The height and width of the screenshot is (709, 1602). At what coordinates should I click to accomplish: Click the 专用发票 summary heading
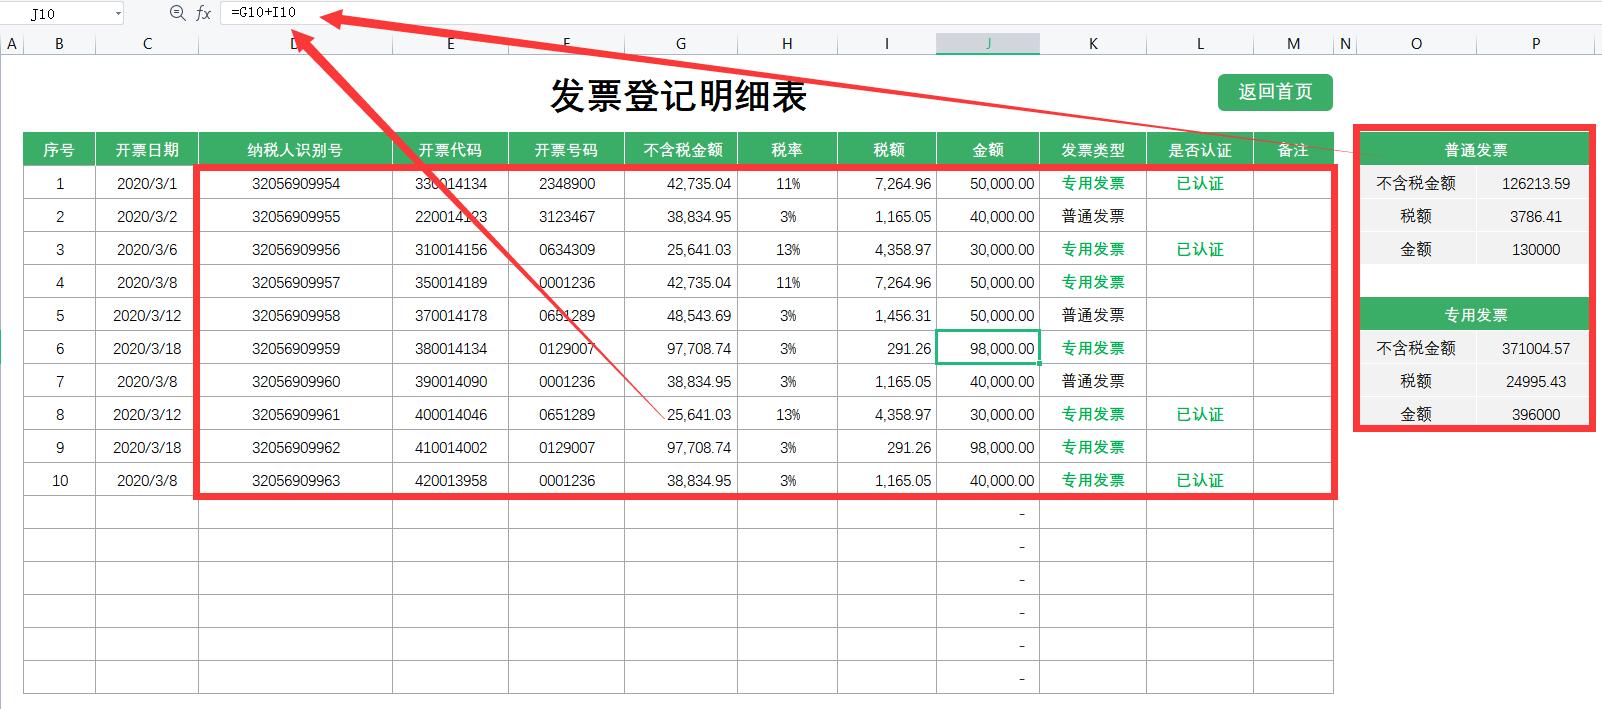pos(1475,314)
